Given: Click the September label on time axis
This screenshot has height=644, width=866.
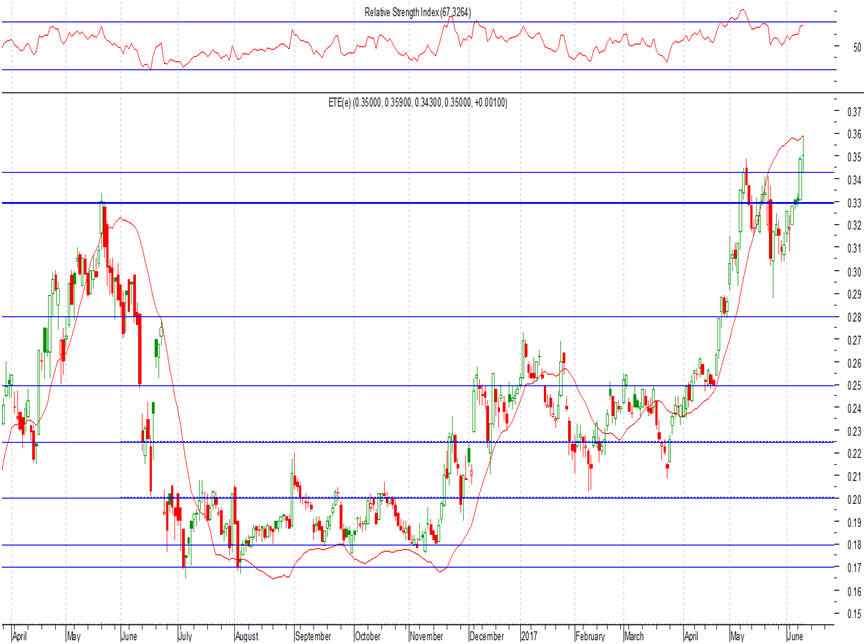Looking at the screenshot, I should coord(313,636).
